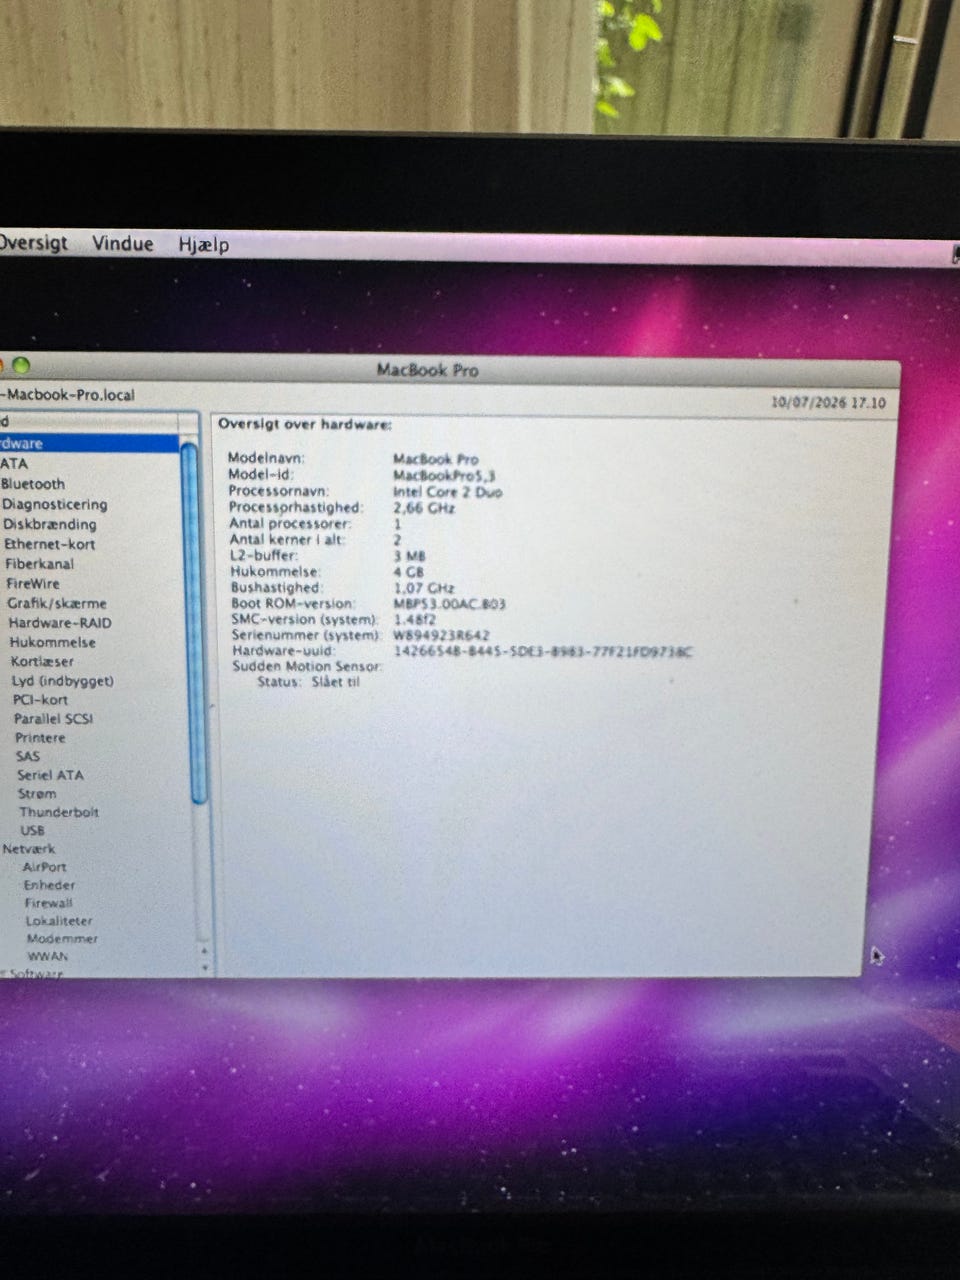Viewport: 960px width, 1280px height.
Task: Select Fiberkanal entry
Action: click(x=40, y=564)
